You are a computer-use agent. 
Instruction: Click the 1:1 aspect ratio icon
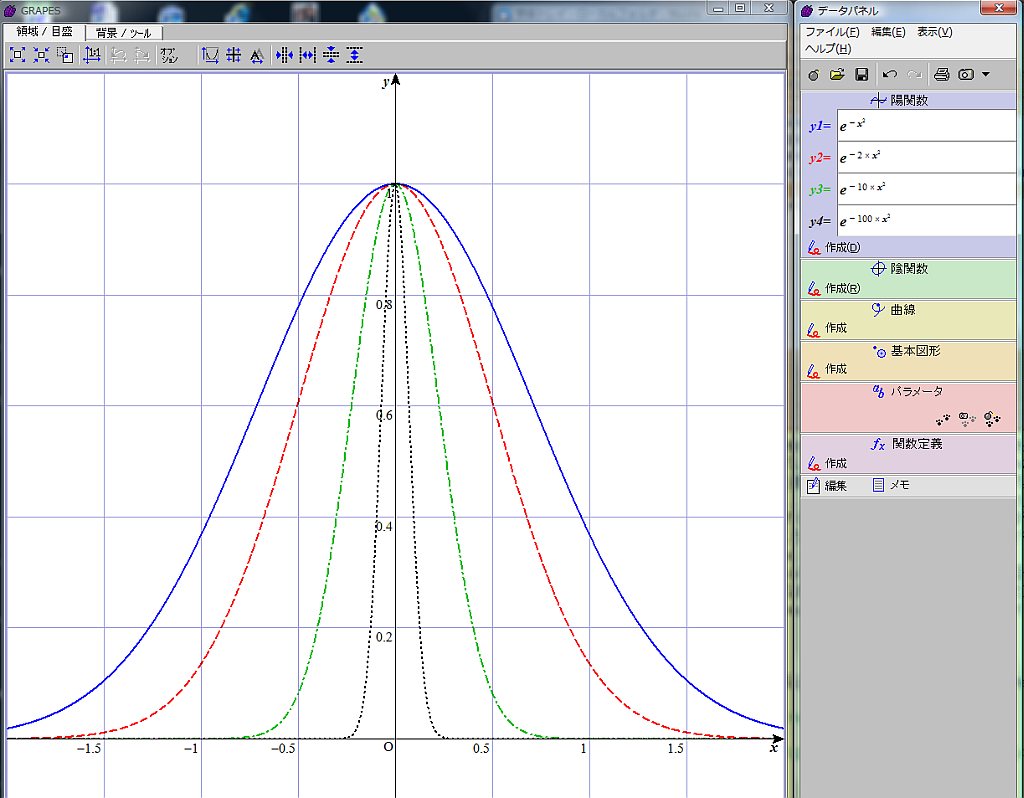[92, 55]
